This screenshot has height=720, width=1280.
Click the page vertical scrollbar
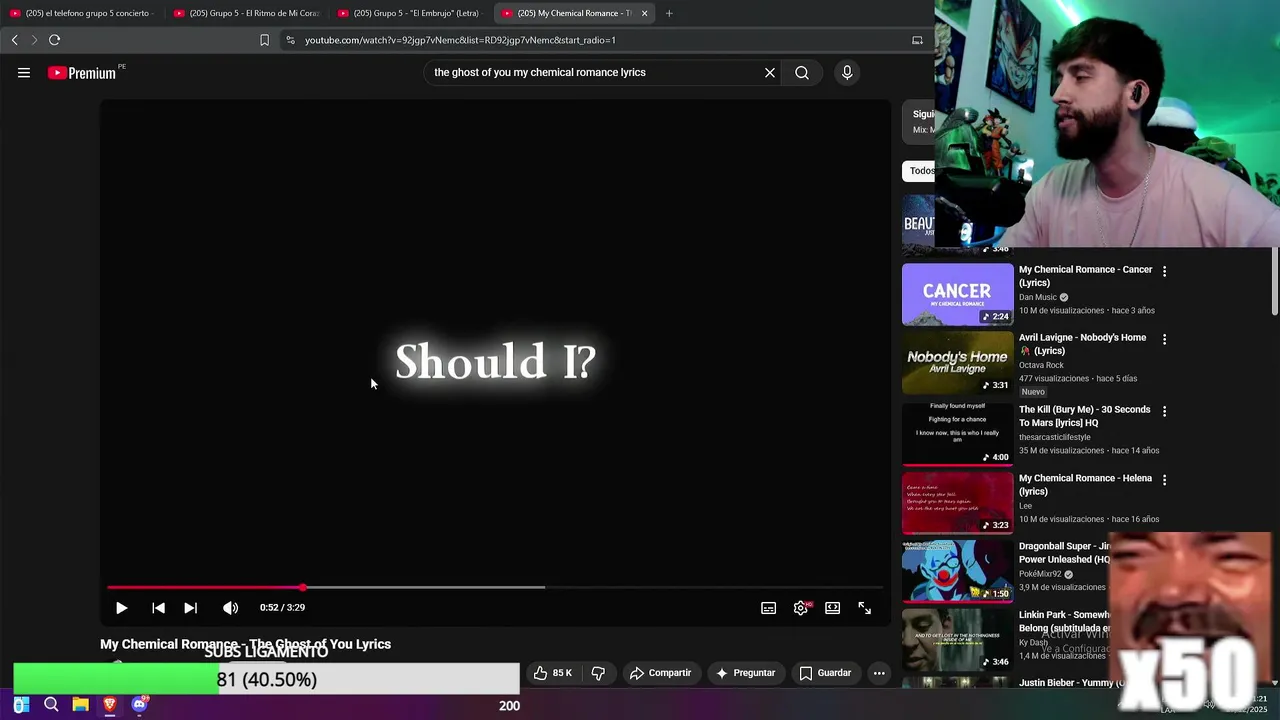1275,282
